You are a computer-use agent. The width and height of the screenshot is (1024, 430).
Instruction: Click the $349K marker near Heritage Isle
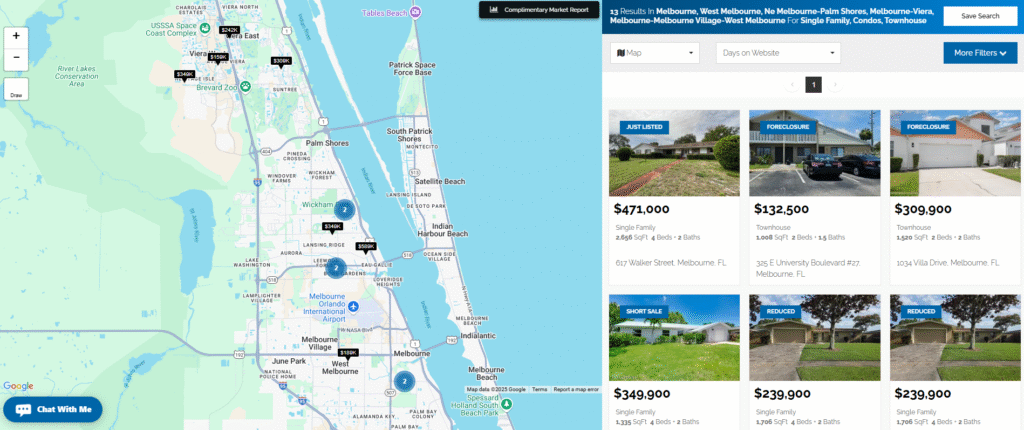pos(185,74)
